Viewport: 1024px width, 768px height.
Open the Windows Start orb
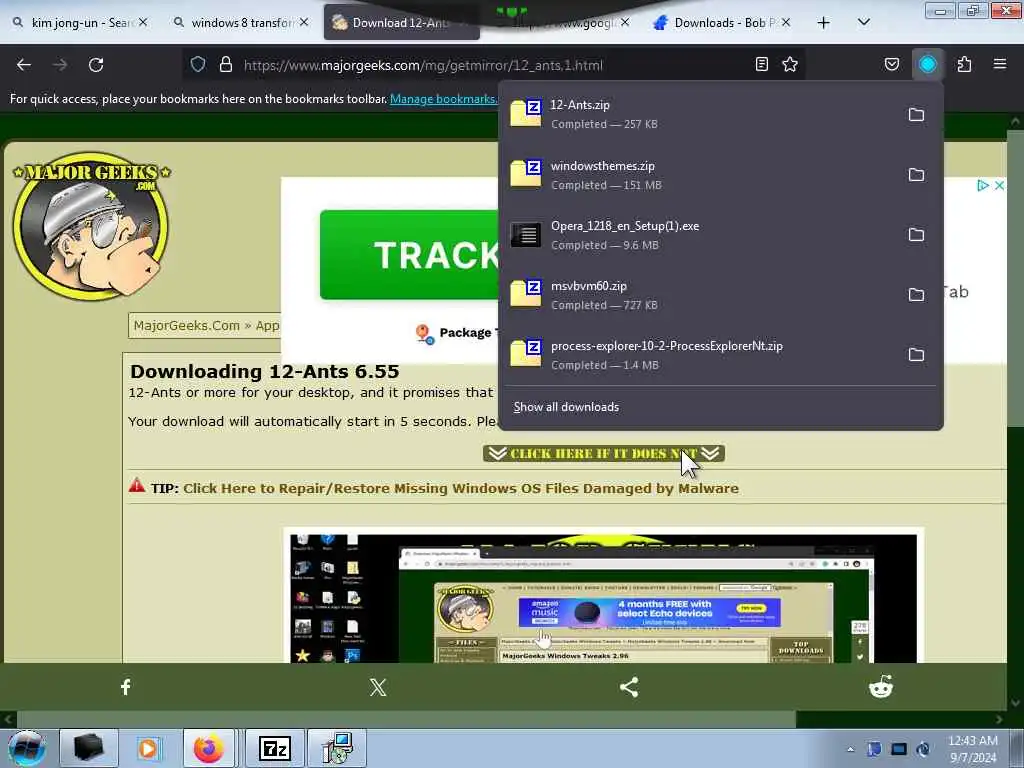27,748
